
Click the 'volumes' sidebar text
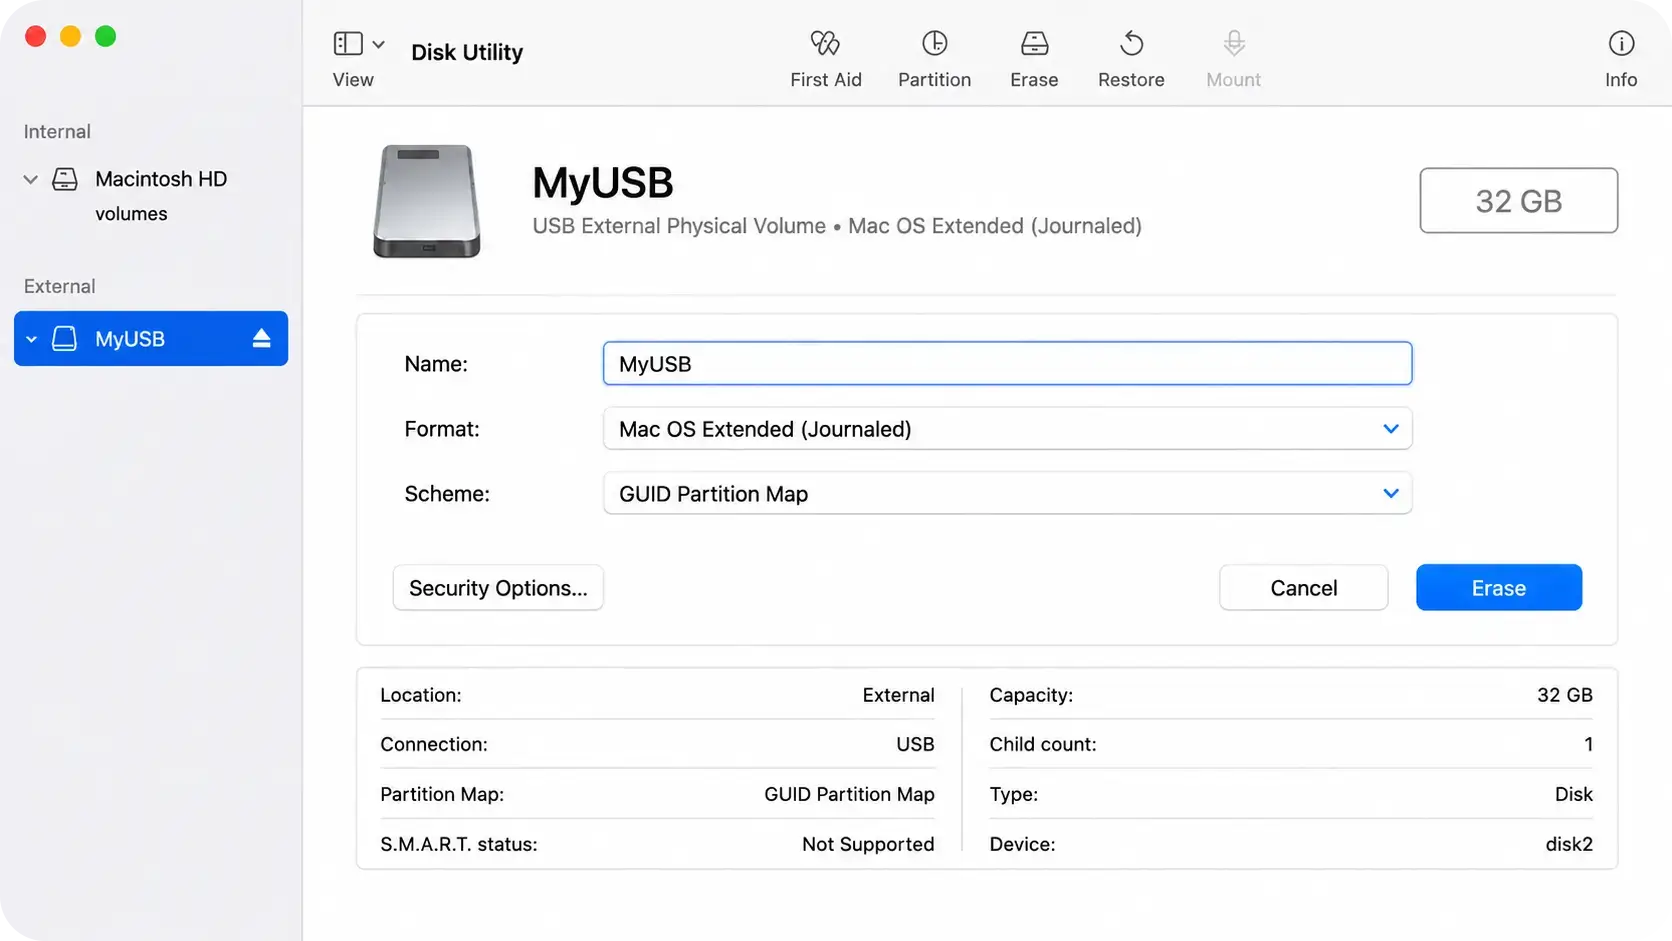tap(131, 214)
